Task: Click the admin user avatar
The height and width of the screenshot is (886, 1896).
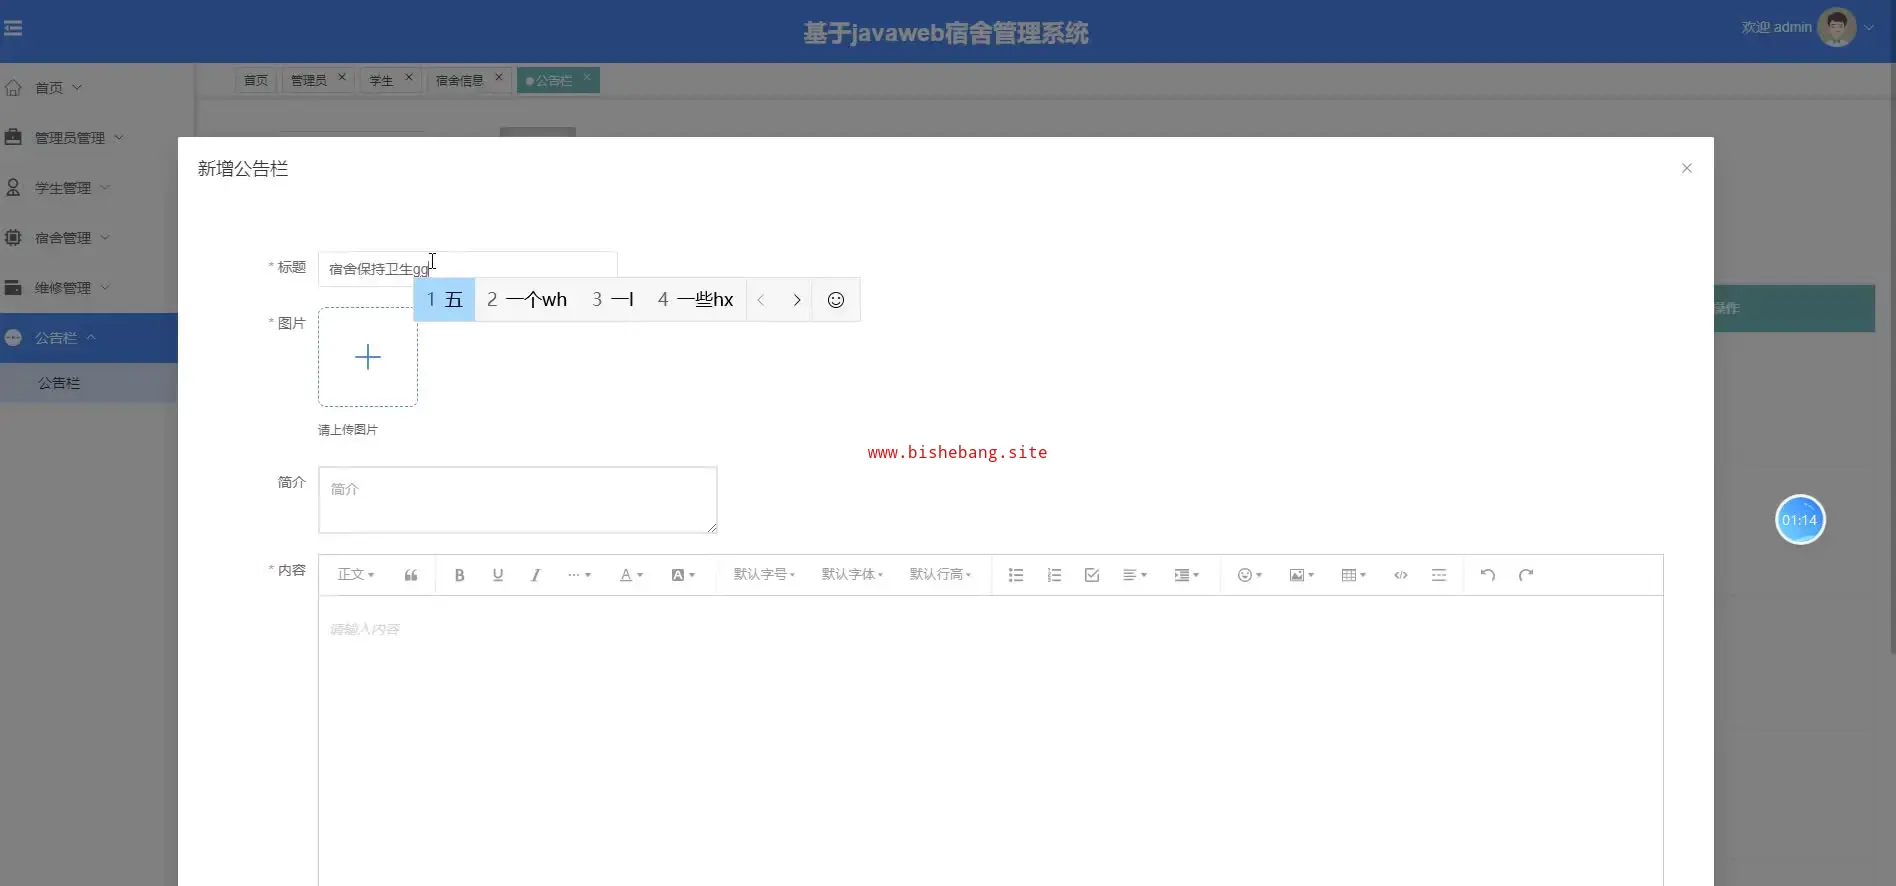Action: 1836,27
